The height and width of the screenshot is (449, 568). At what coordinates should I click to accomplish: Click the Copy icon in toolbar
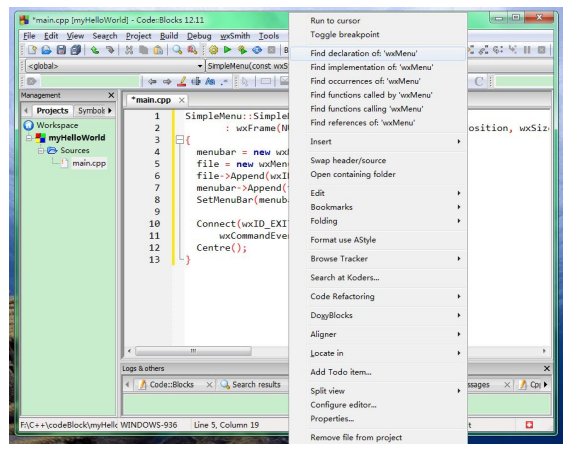coord(143,50)
